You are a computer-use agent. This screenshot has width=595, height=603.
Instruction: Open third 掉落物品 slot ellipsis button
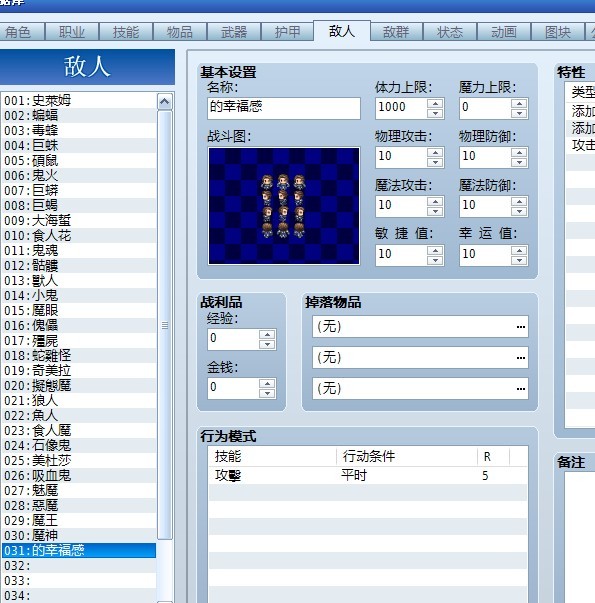pos(521,388)
